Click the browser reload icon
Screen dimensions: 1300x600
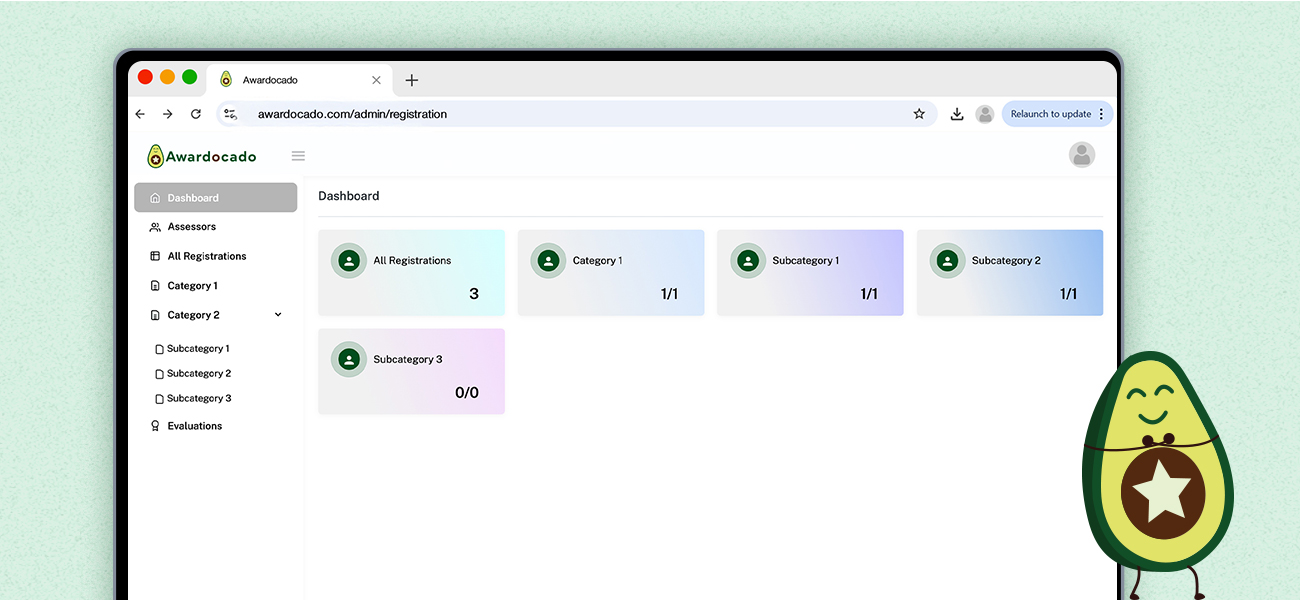tap(196, 114)
